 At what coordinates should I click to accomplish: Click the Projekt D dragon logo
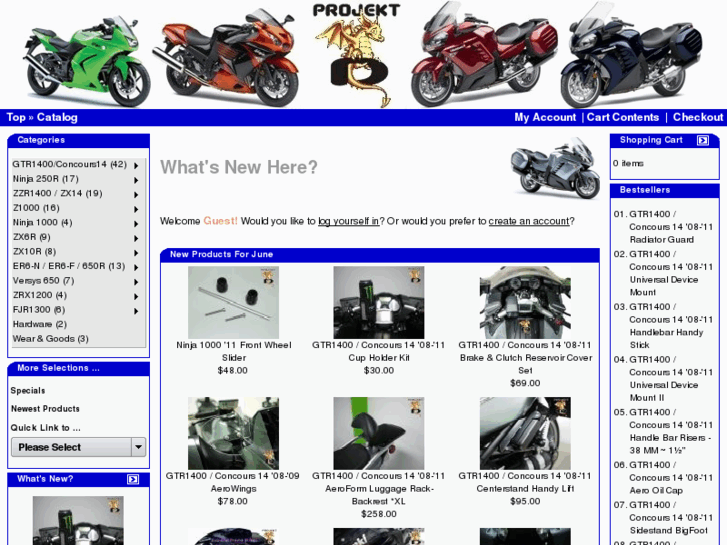pos(357,55)
